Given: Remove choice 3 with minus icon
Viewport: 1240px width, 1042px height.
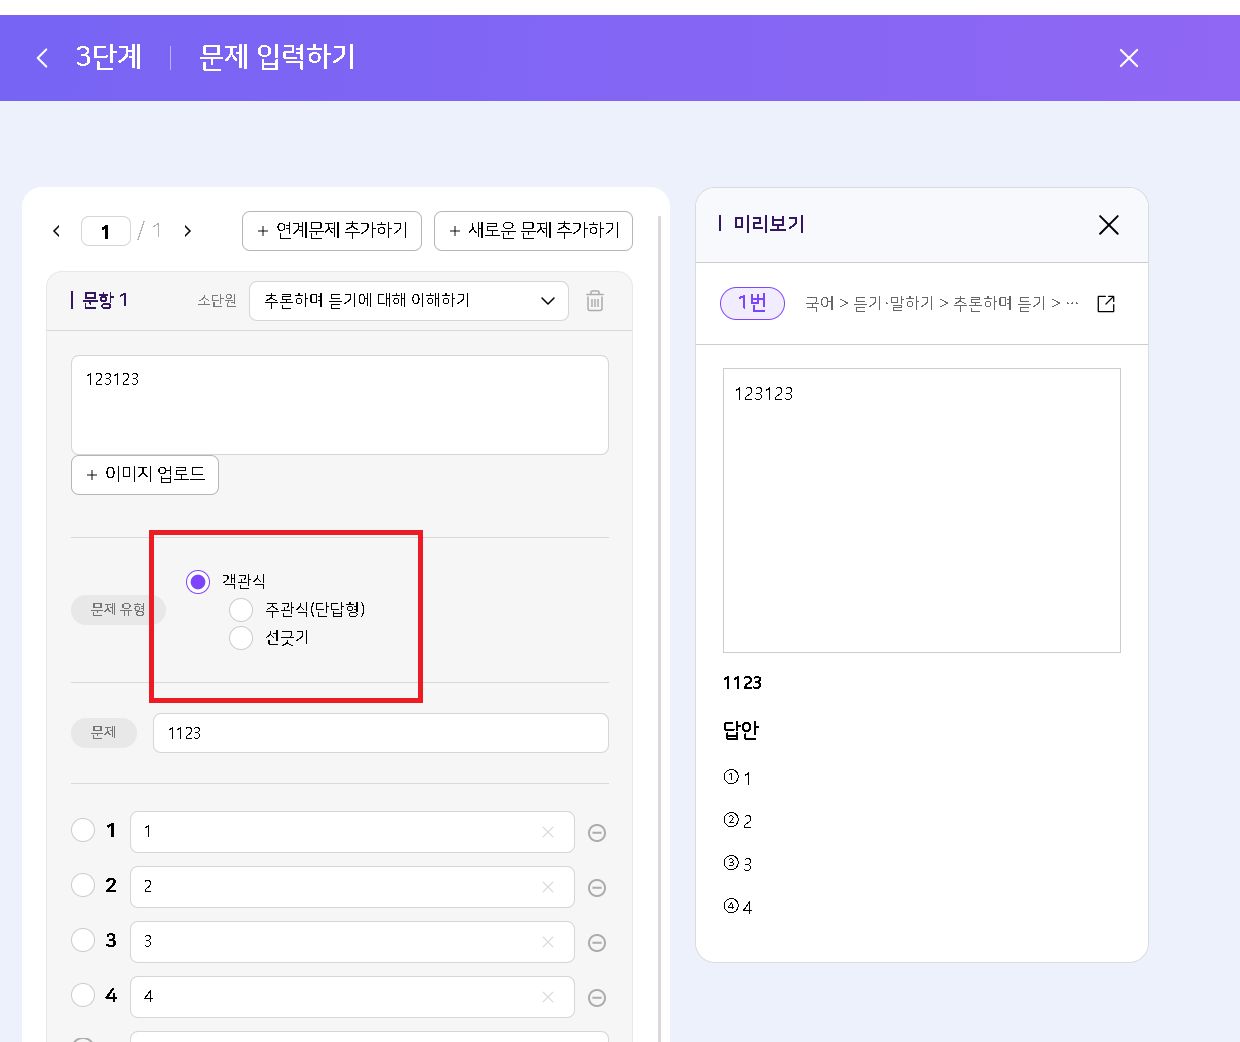Looking at the screenshot, I should (x=597, y=943).
